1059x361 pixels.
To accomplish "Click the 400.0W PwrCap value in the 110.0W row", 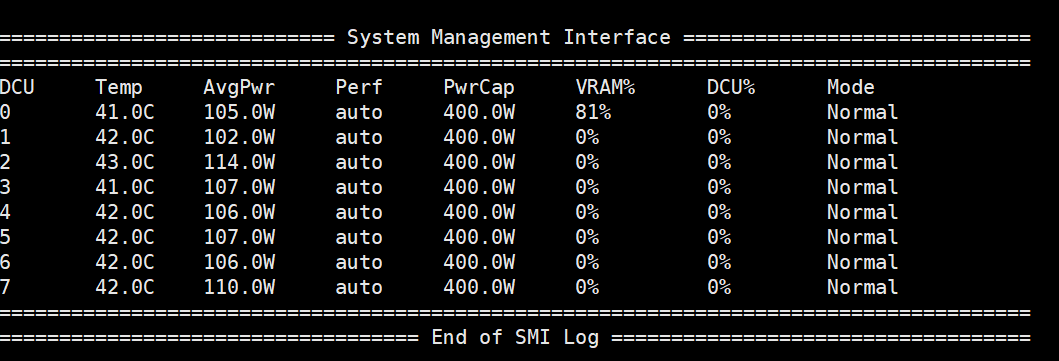I will tap(479, 287).
